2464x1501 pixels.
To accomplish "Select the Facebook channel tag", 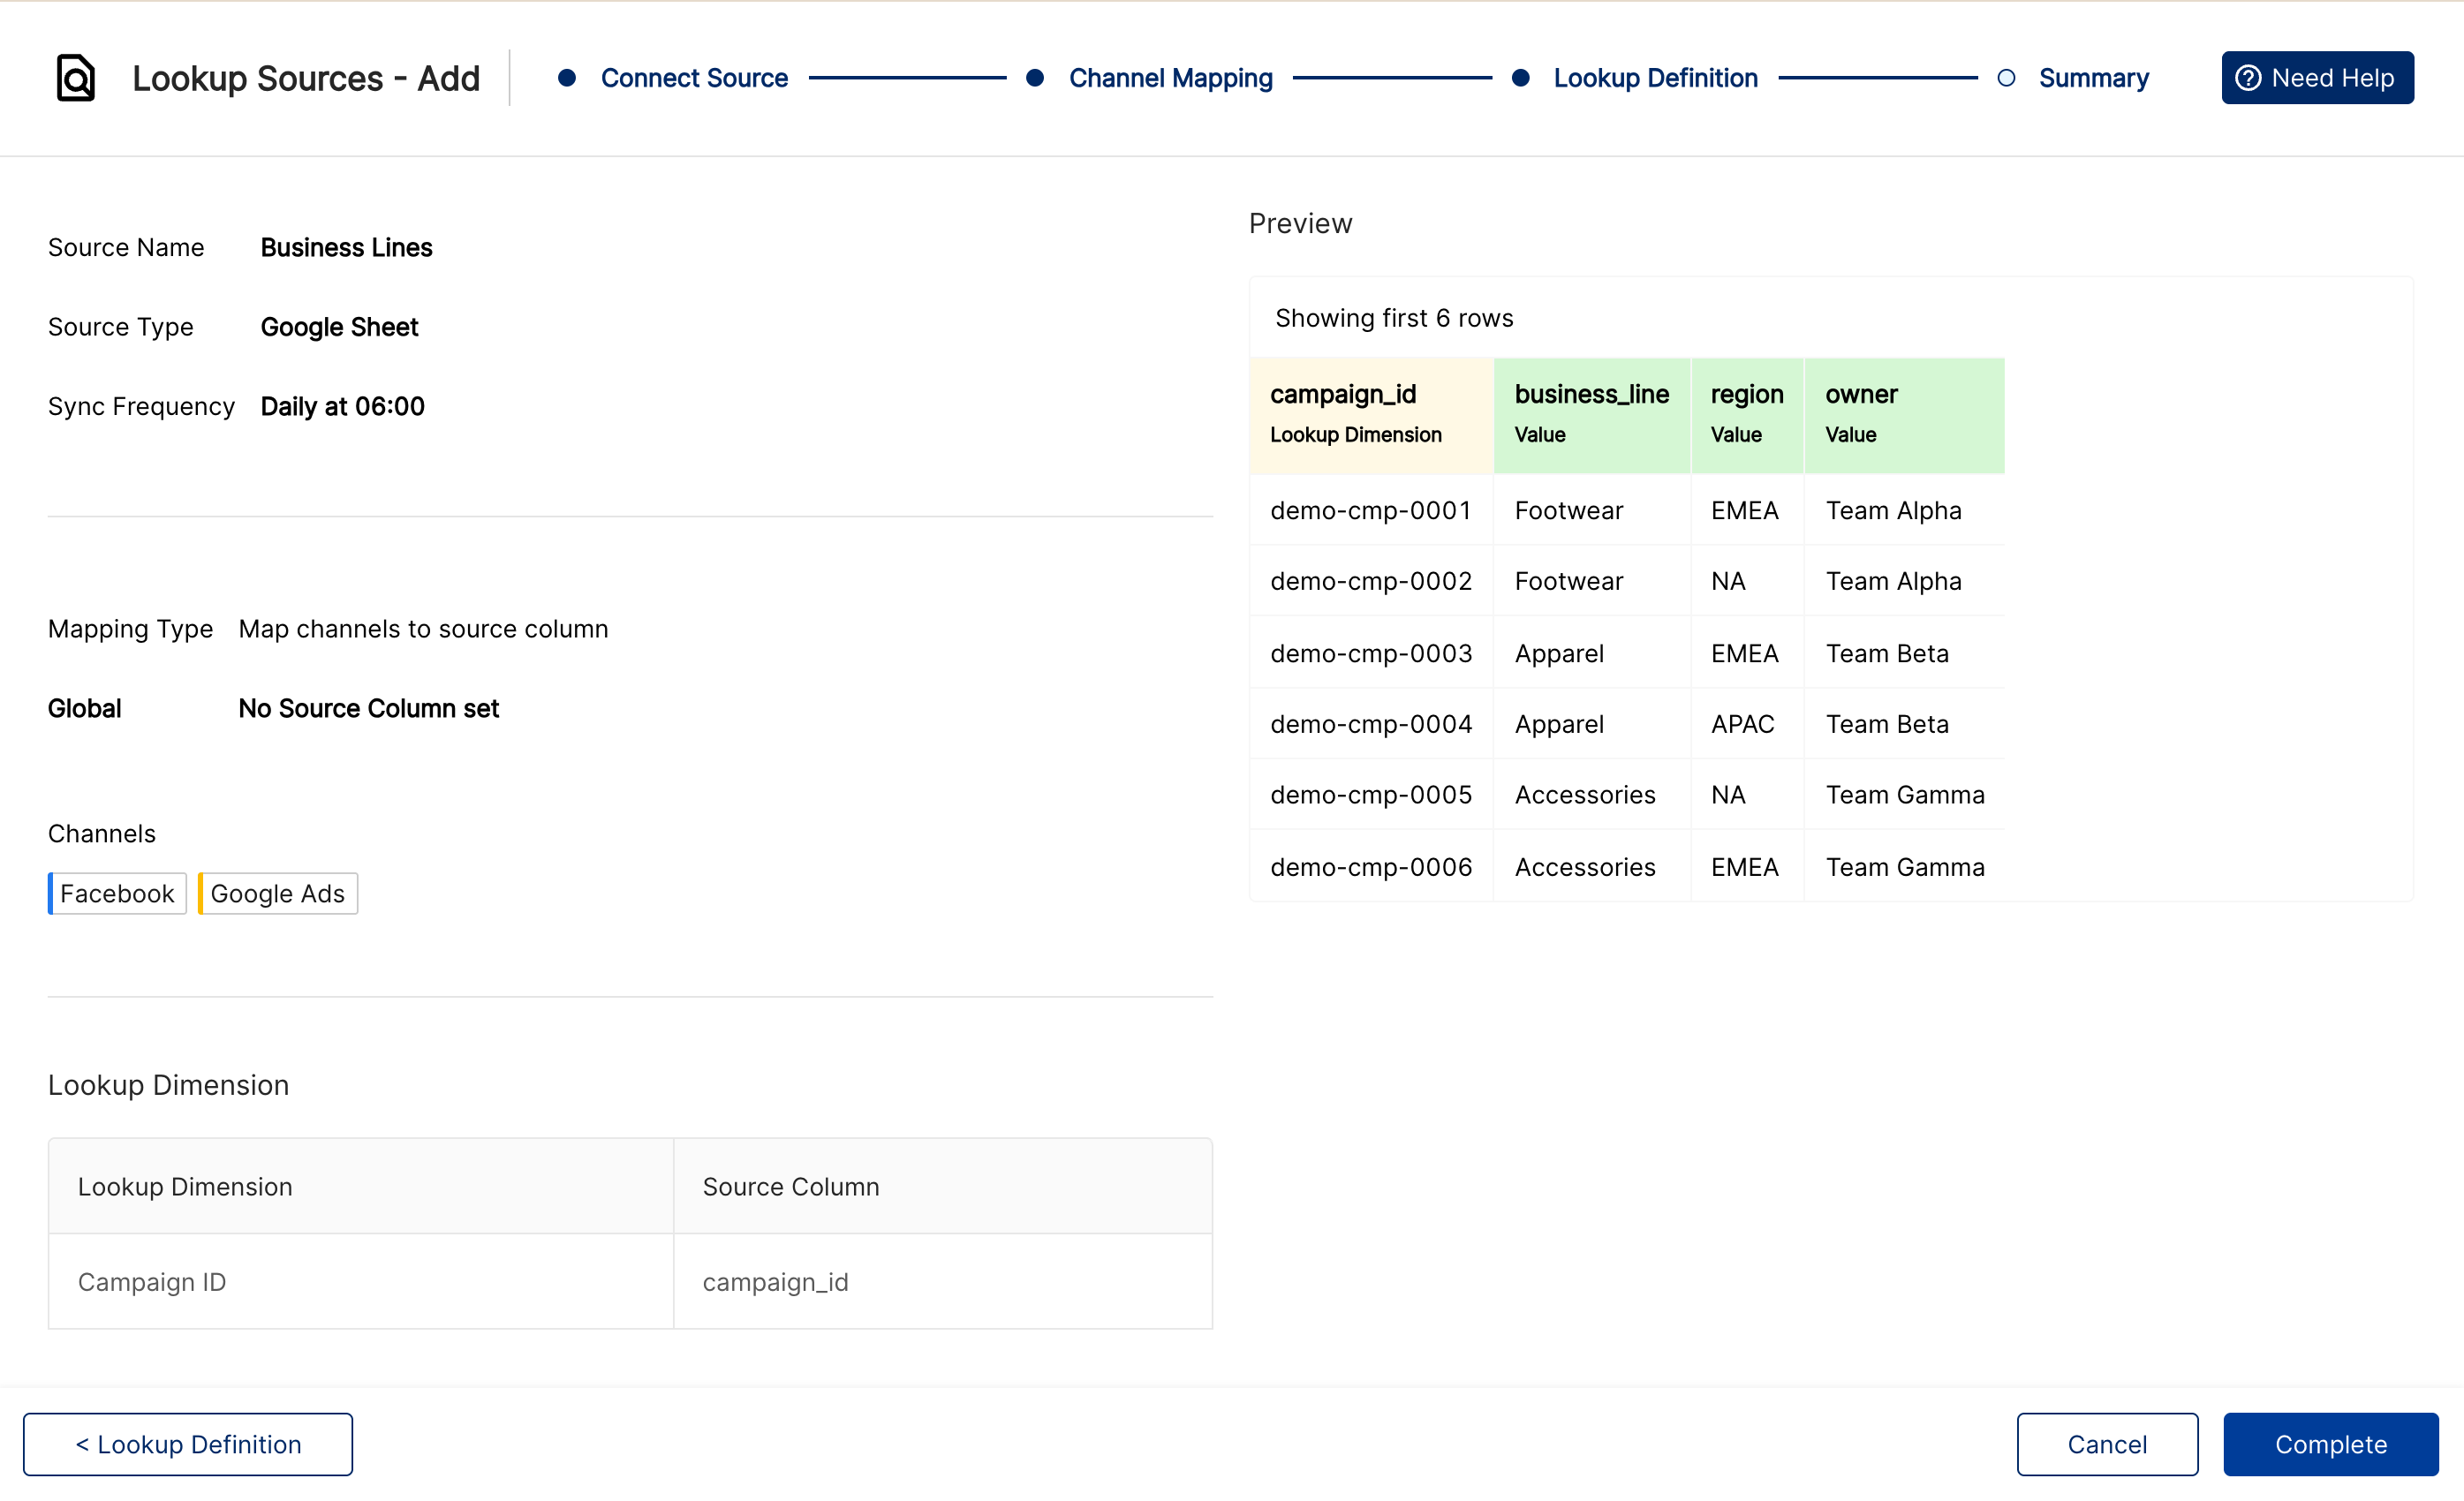I will [x=117, y=893].
